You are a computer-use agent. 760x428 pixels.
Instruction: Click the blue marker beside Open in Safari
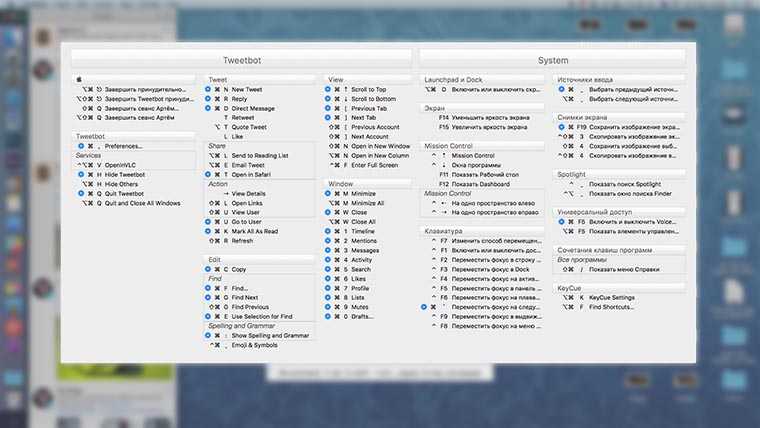point(207,174)
